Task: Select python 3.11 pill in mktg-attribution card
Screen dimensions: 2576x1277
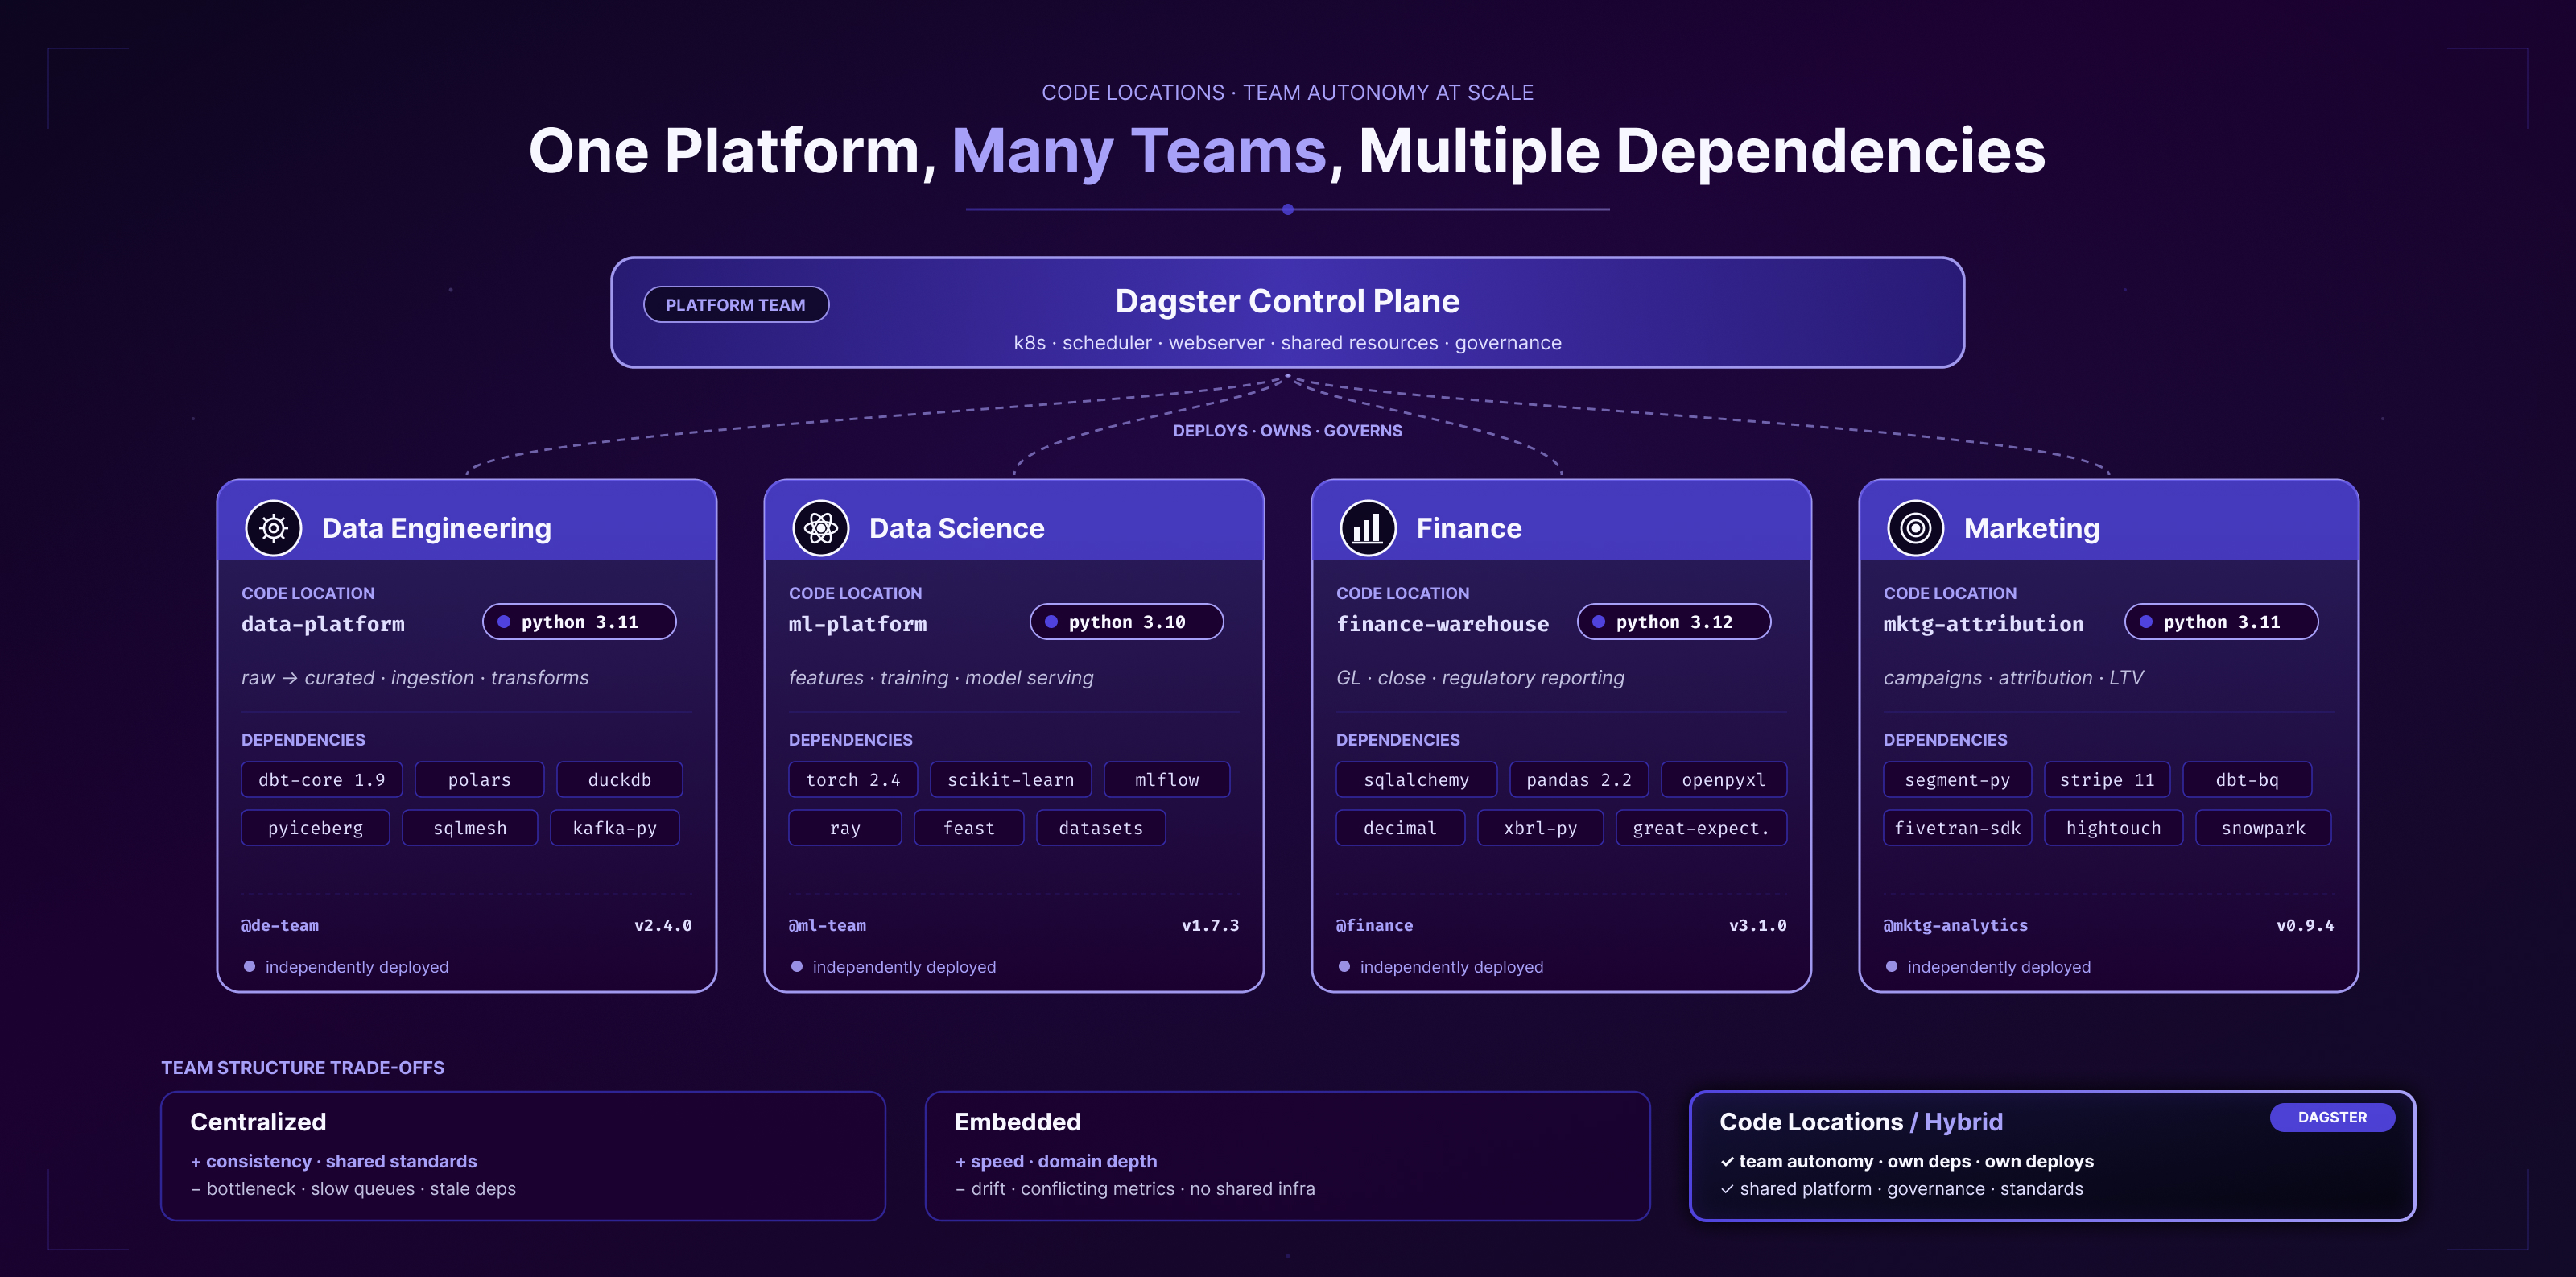Action: click(x=2221, y=622)
